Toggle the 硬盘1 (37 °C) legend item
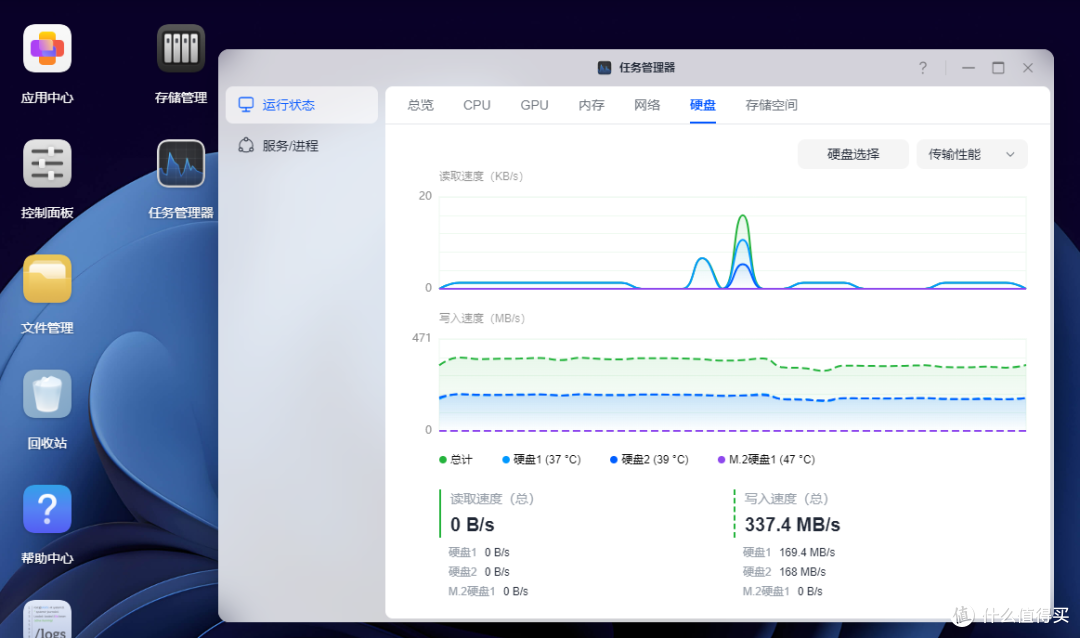Image resolution: width=1080 pixels, height=638 pixels. click(x=541, y=460)
